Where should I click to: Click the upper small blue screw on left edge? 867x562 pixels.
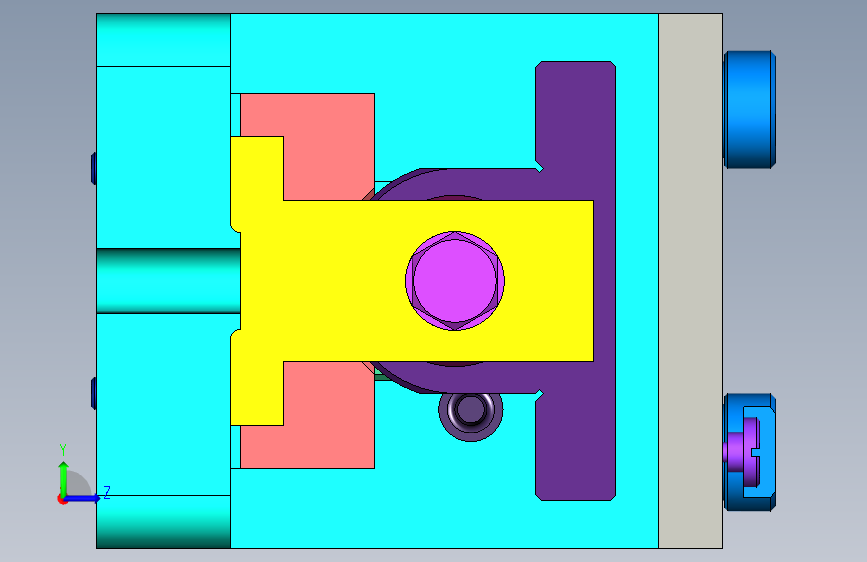click(94, 168)
